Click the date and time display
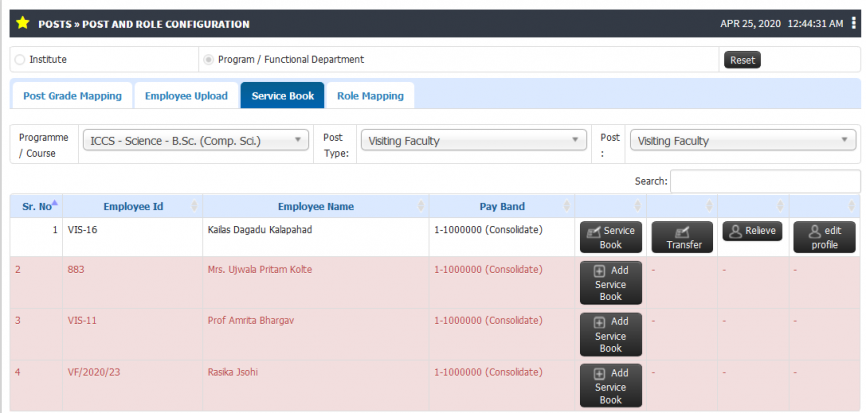866x413 pixels. pyautogui.click(x=781, y=24)
